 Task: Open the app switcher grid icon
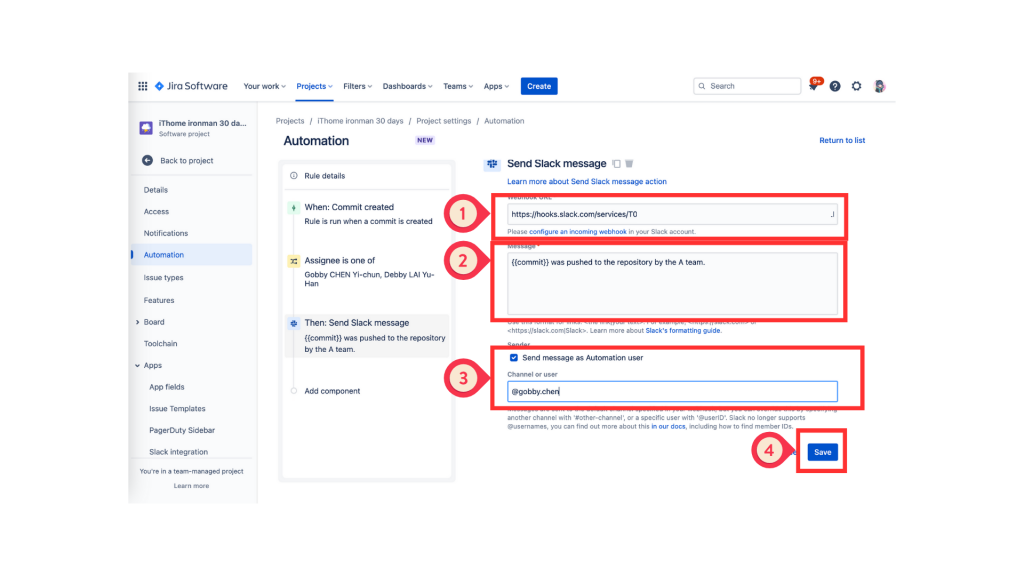[142, 86]
